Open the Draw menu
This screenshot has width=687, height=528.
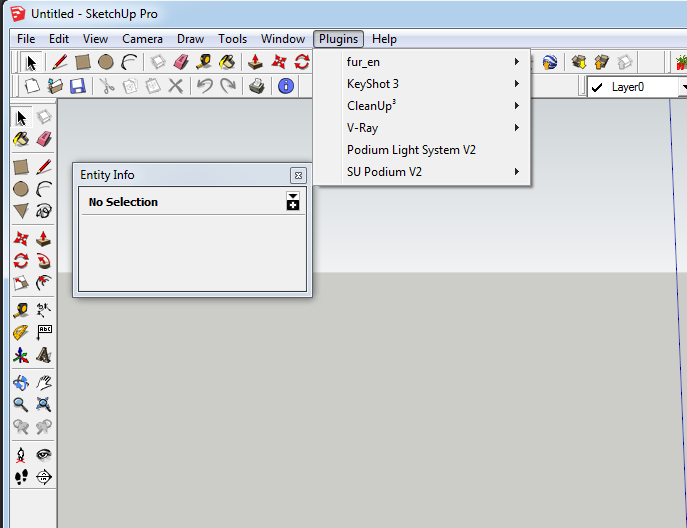coord(190,39)
